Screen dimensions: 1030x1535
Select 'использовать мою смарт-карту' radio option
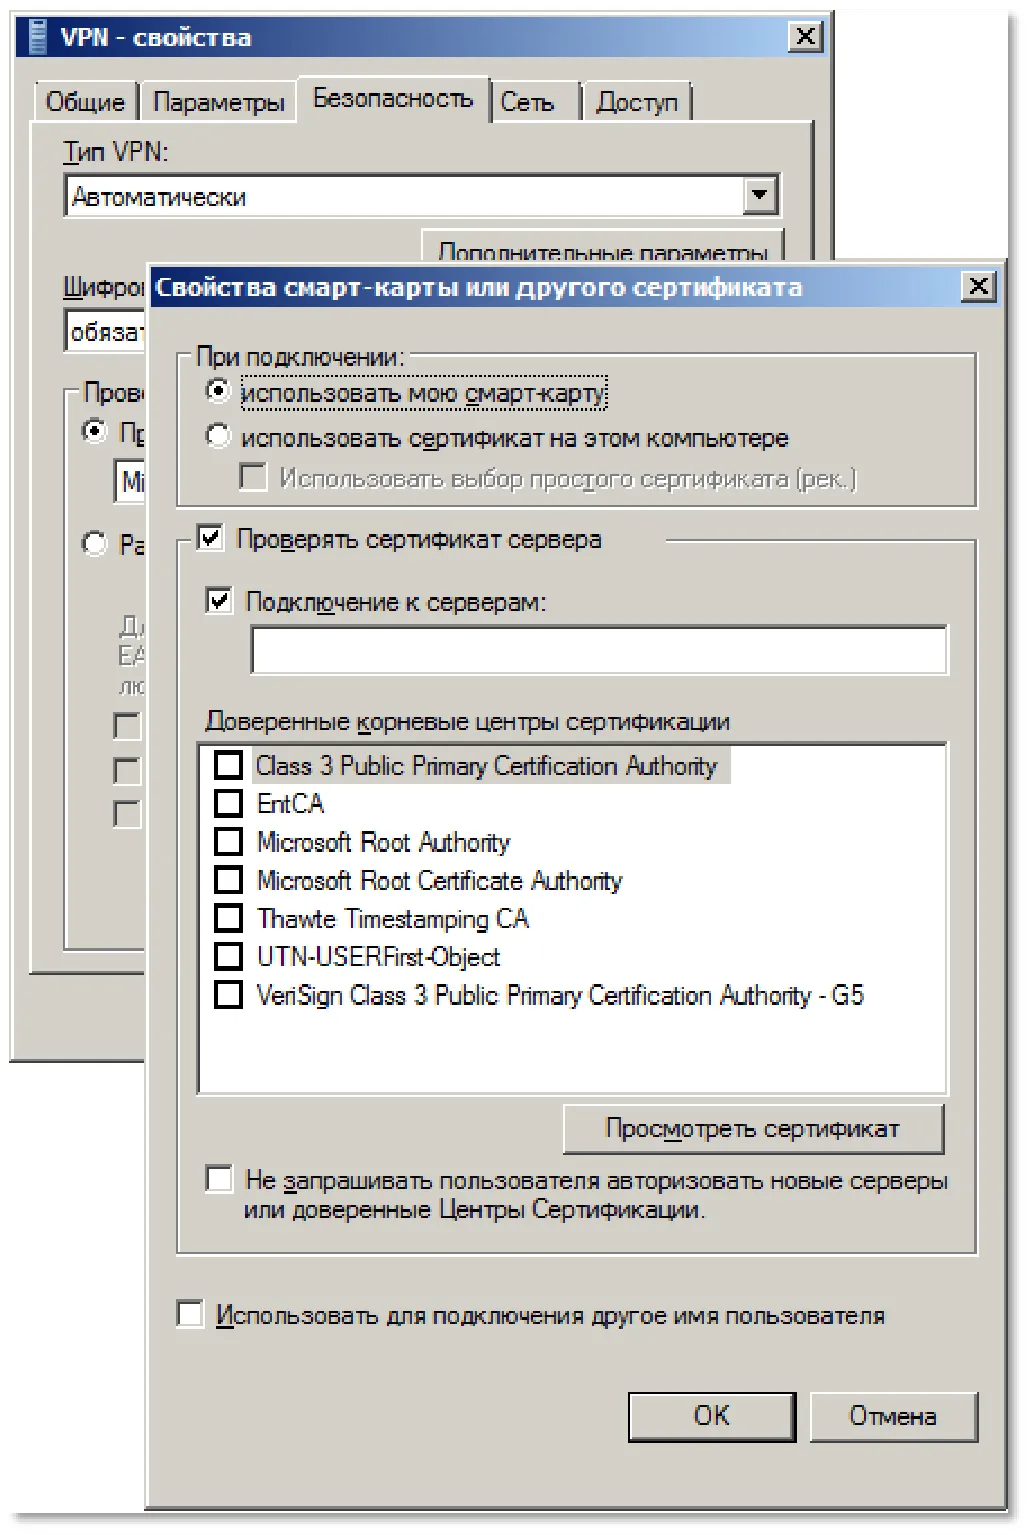click(x=218, y=391)
